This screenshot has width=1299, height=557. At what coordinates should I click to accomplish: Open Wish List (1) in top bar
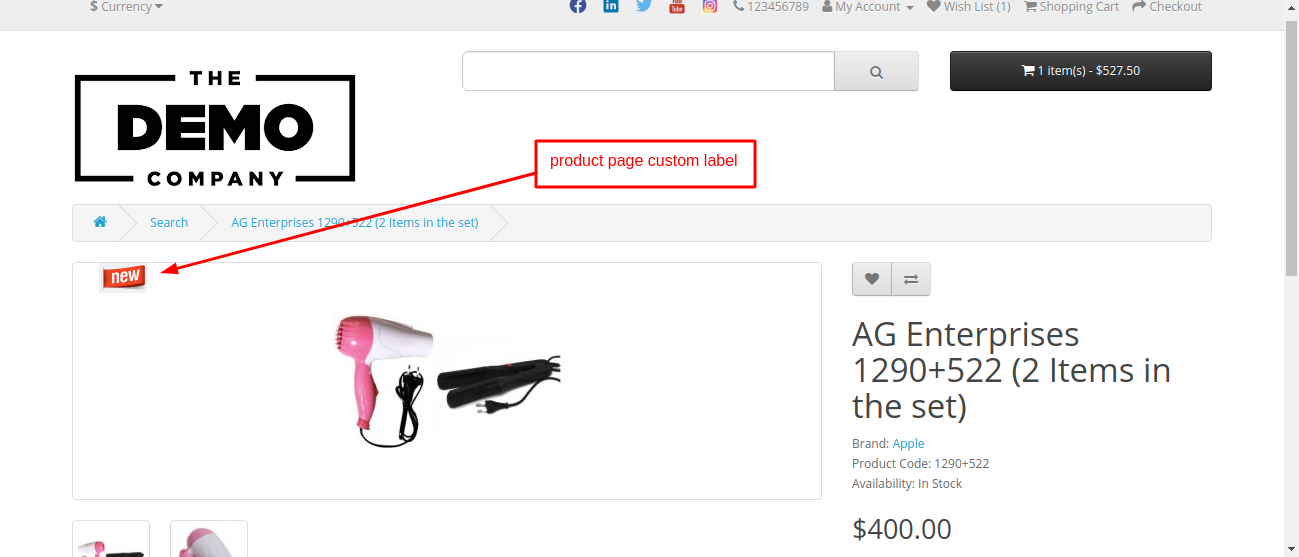click(x=969, y=7)
